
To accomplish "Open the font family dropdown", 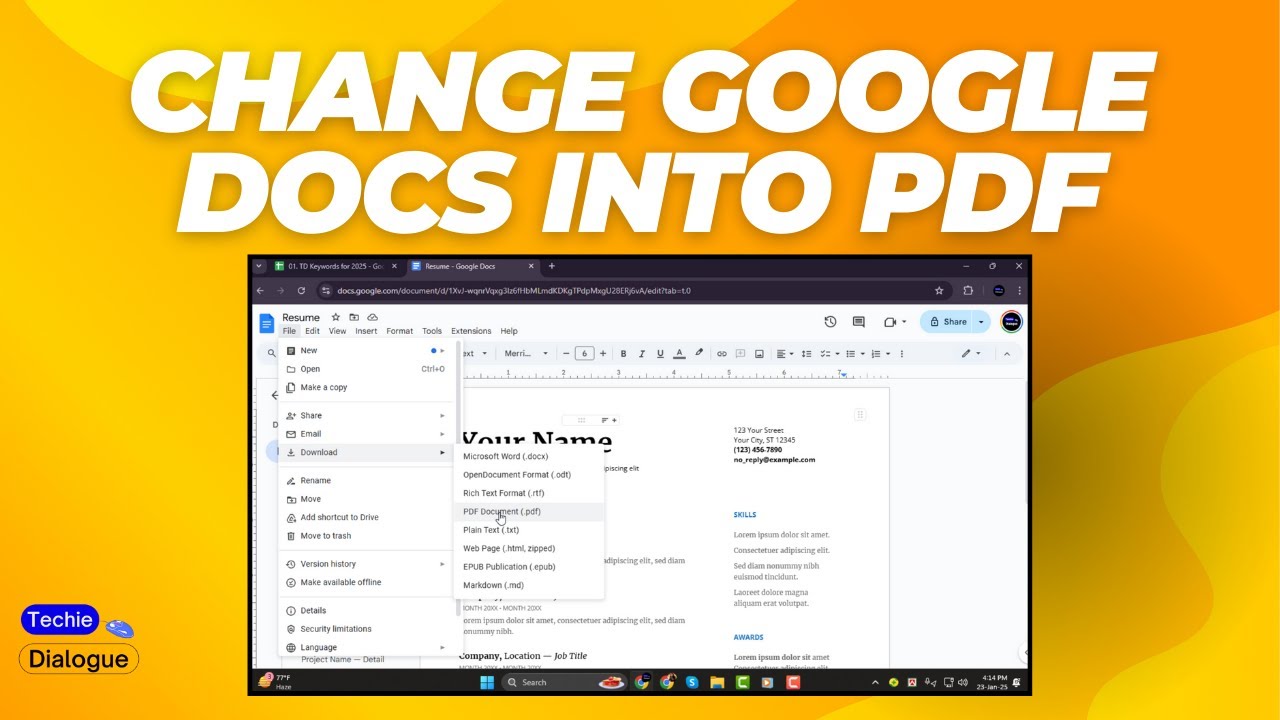I will tap(527, 353).
